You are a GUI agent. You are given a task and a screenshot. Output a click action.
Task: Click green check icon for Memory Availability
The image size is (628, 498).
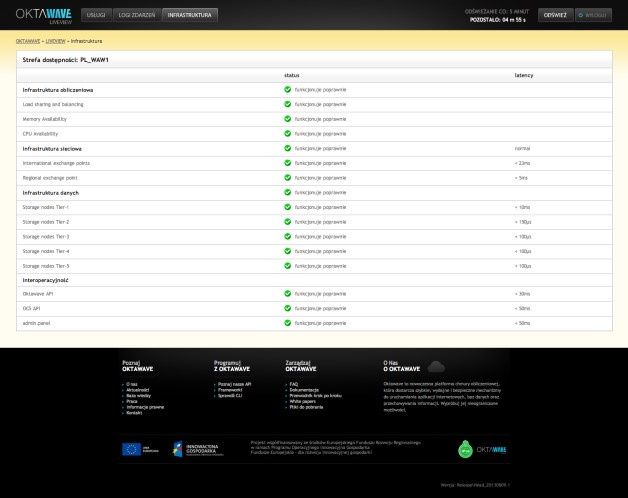[288, 119]
